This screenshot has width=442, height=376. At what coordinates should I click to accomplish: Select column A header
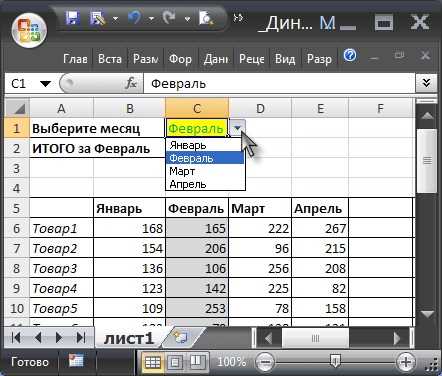click(x=61, y=108)
